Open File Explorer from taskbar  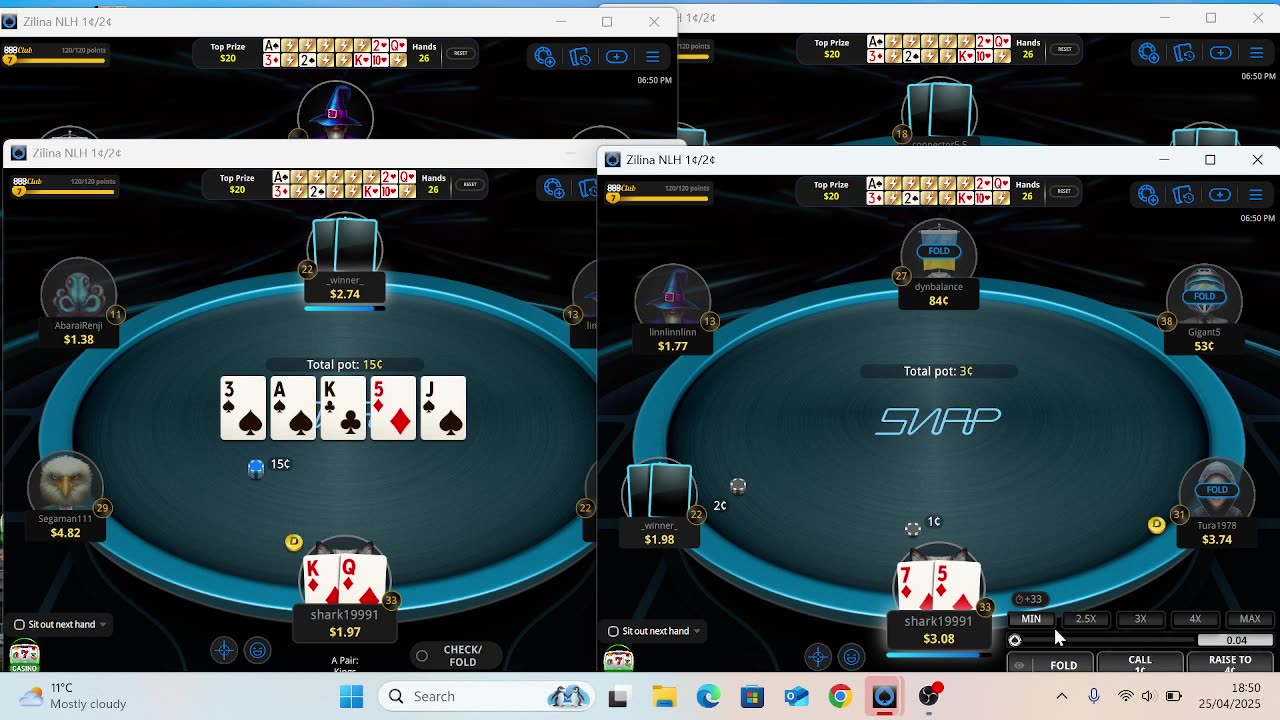[x=664, y=696]
